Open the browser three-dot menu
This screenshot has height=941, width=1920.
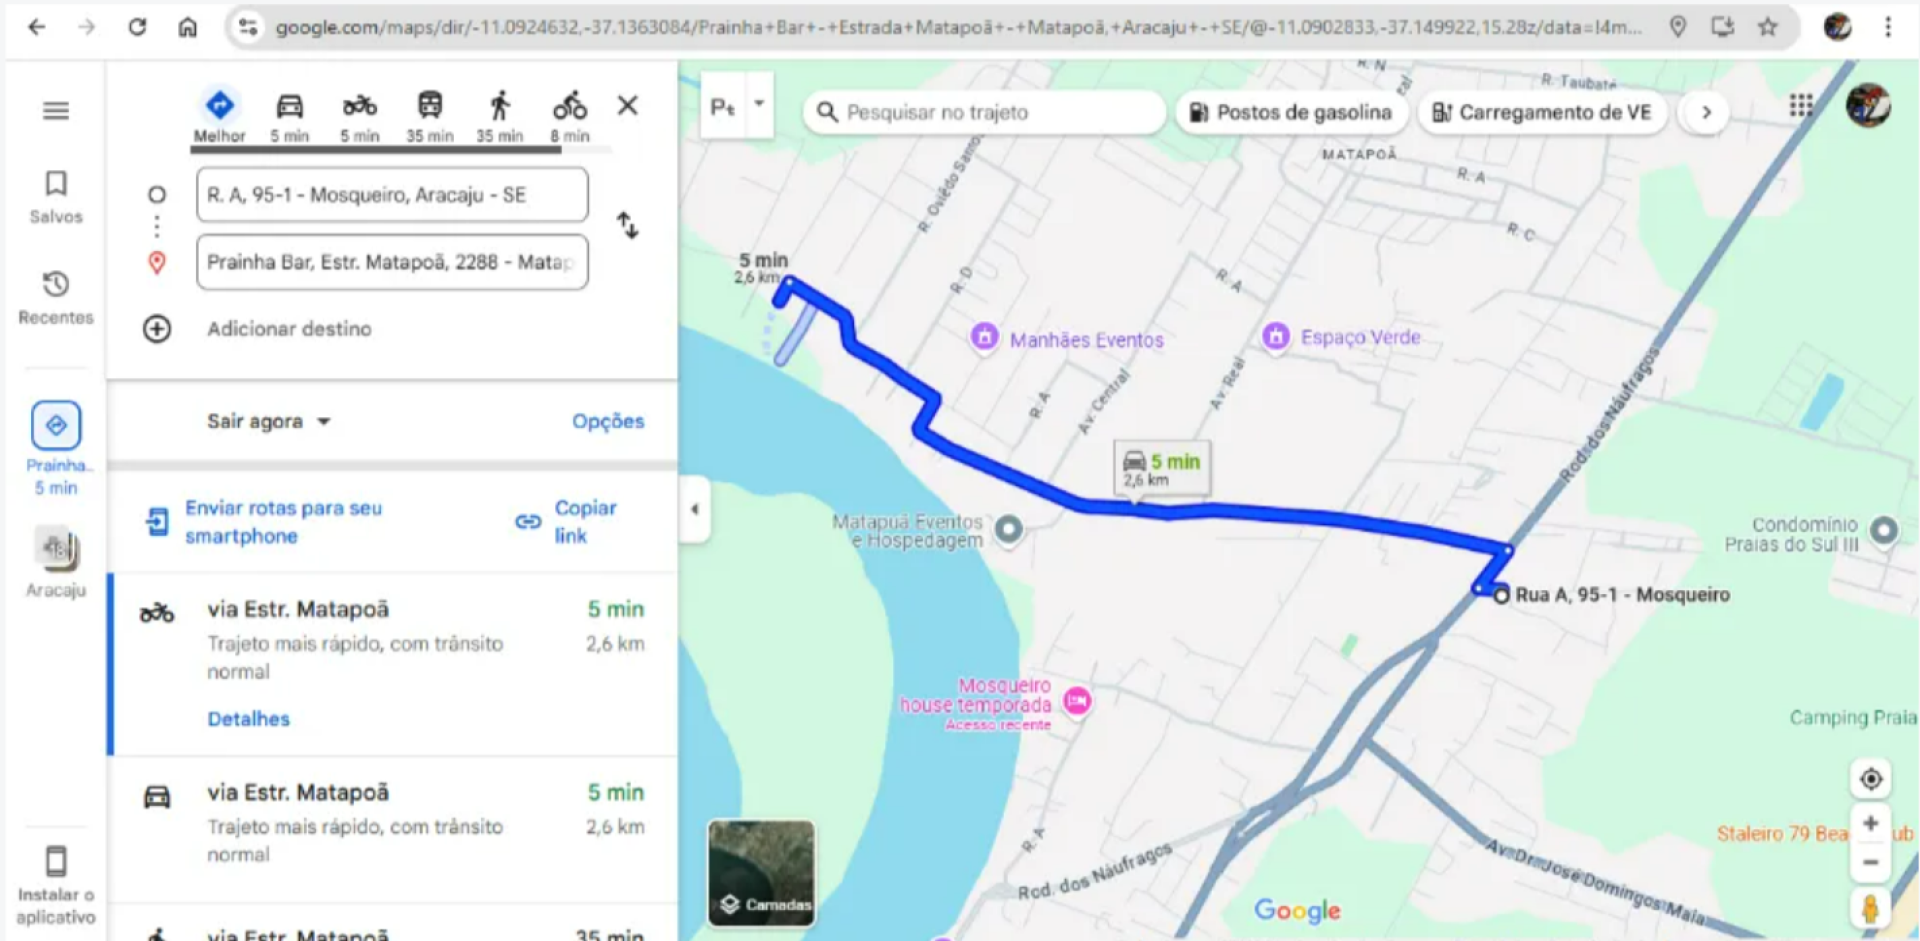(1888, 27)
